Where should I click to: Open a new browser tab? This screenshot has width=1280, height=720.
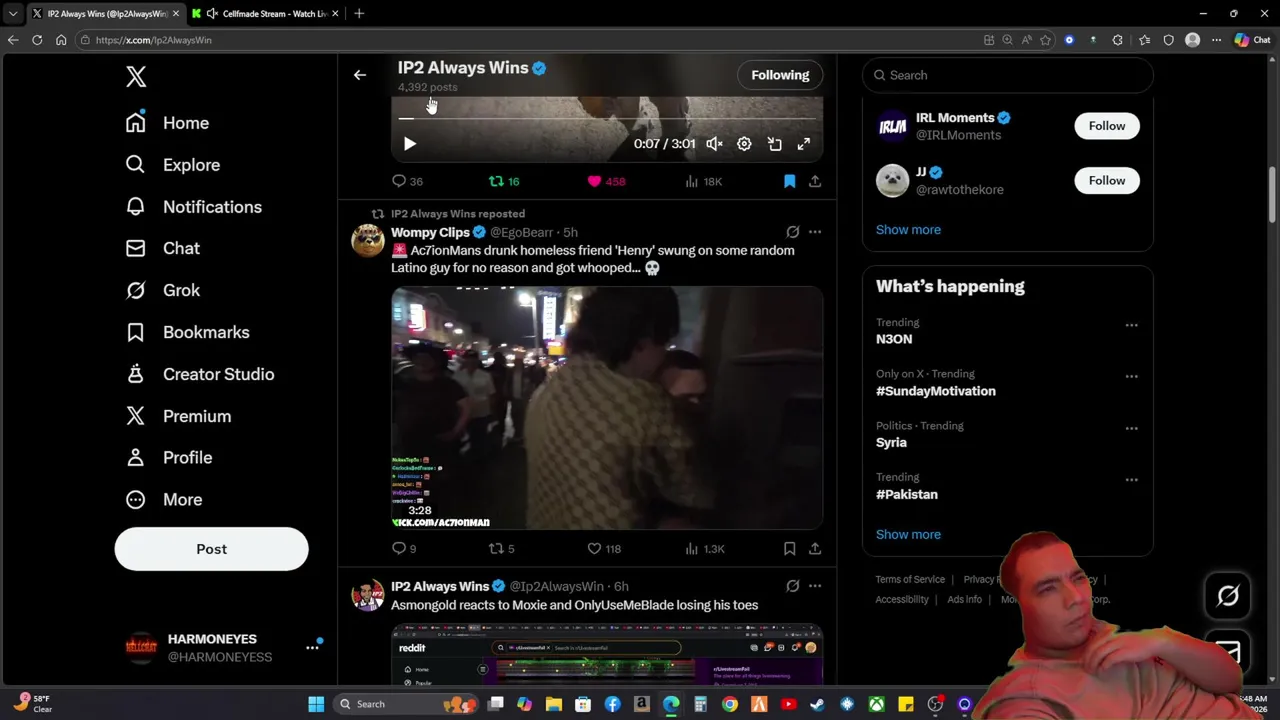359,13
